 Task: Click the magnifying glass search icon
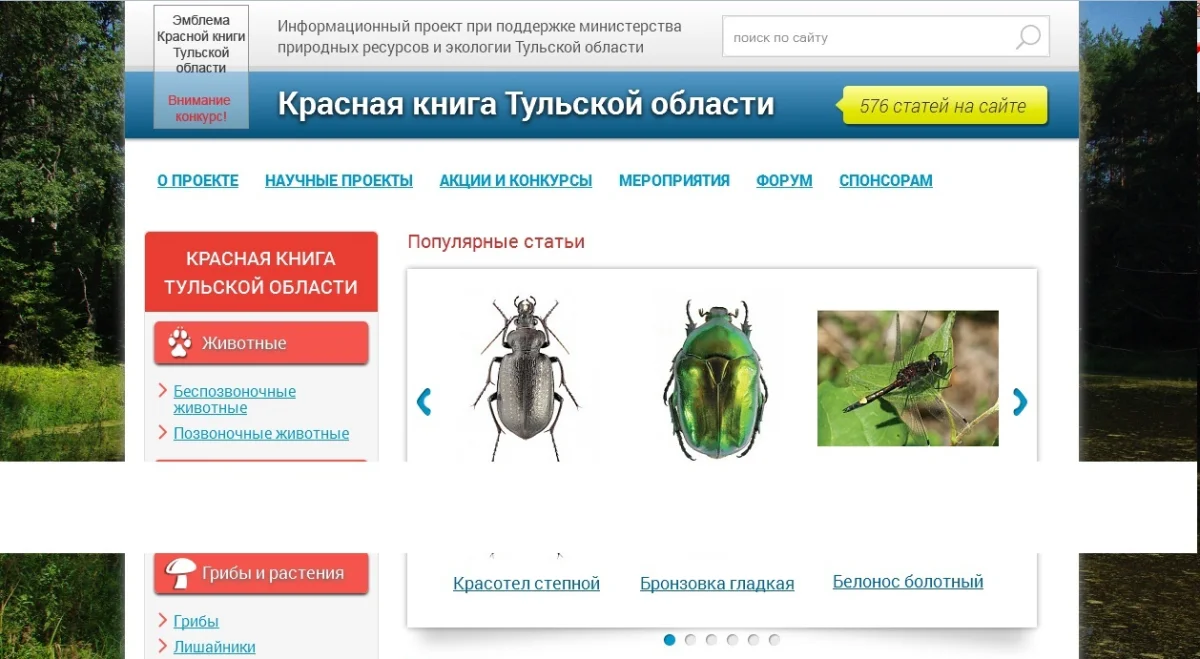pyautogui.click(x=1028, y=38)
